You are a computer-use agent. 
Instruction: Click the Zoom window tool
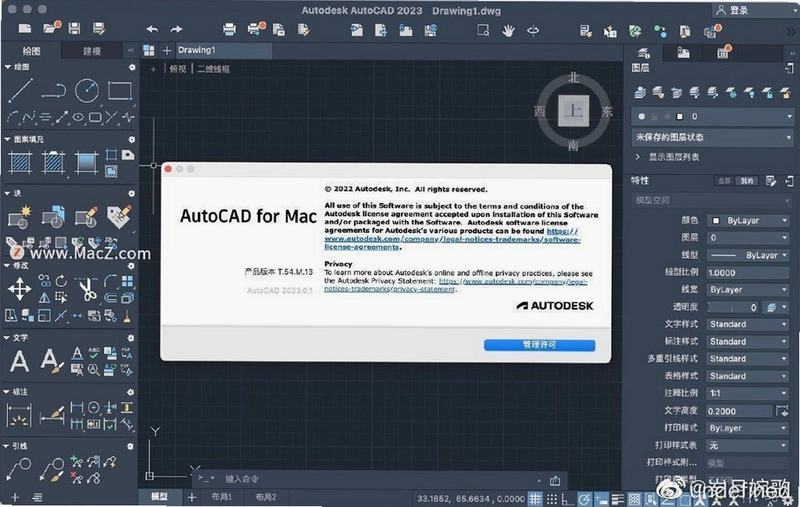[483, 31]
